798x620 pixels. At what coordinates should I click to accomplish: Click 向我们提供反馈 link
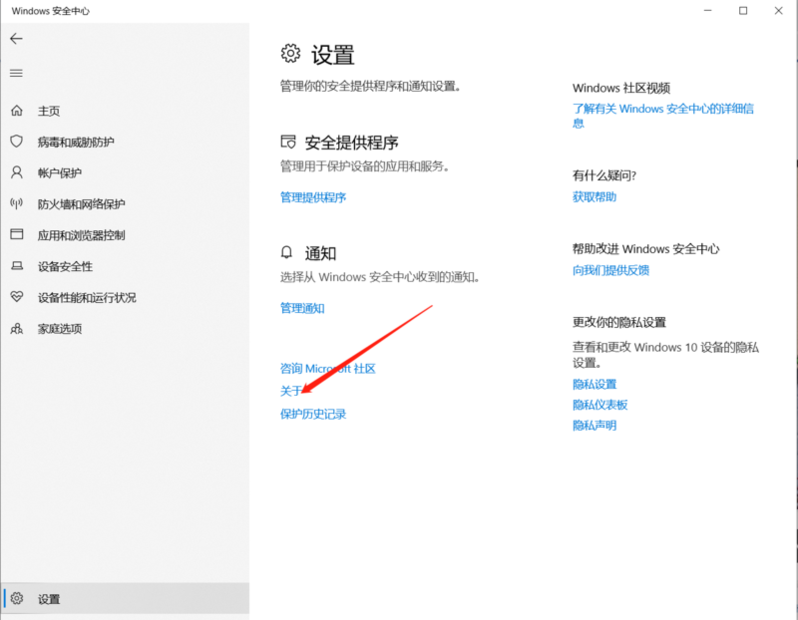tap(611, 270)
